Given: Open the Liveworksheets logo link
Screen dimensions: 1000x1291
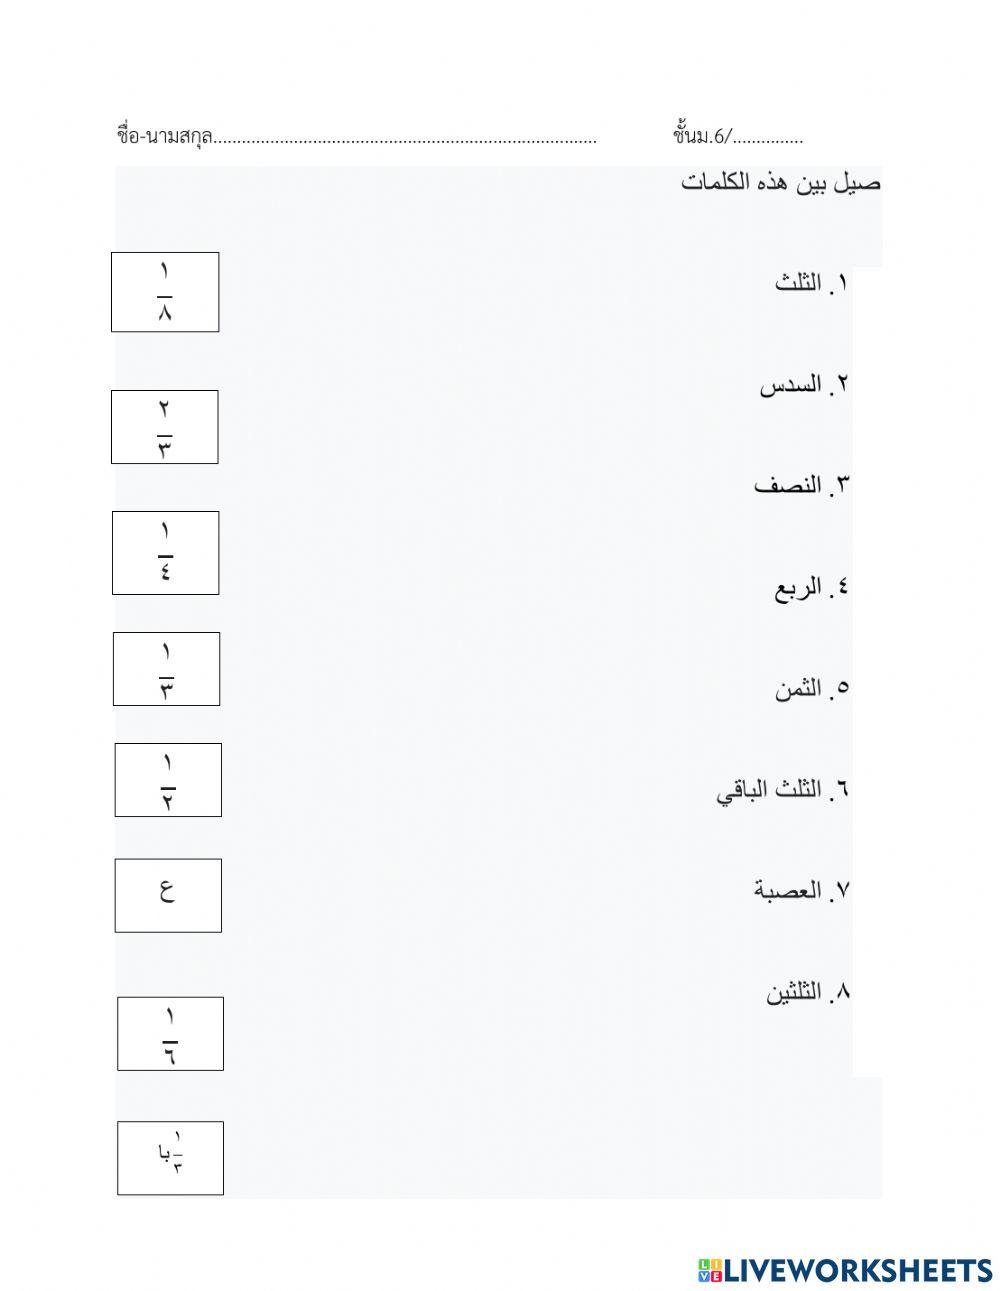Looking at the screenshot, I should [845, 1270].
